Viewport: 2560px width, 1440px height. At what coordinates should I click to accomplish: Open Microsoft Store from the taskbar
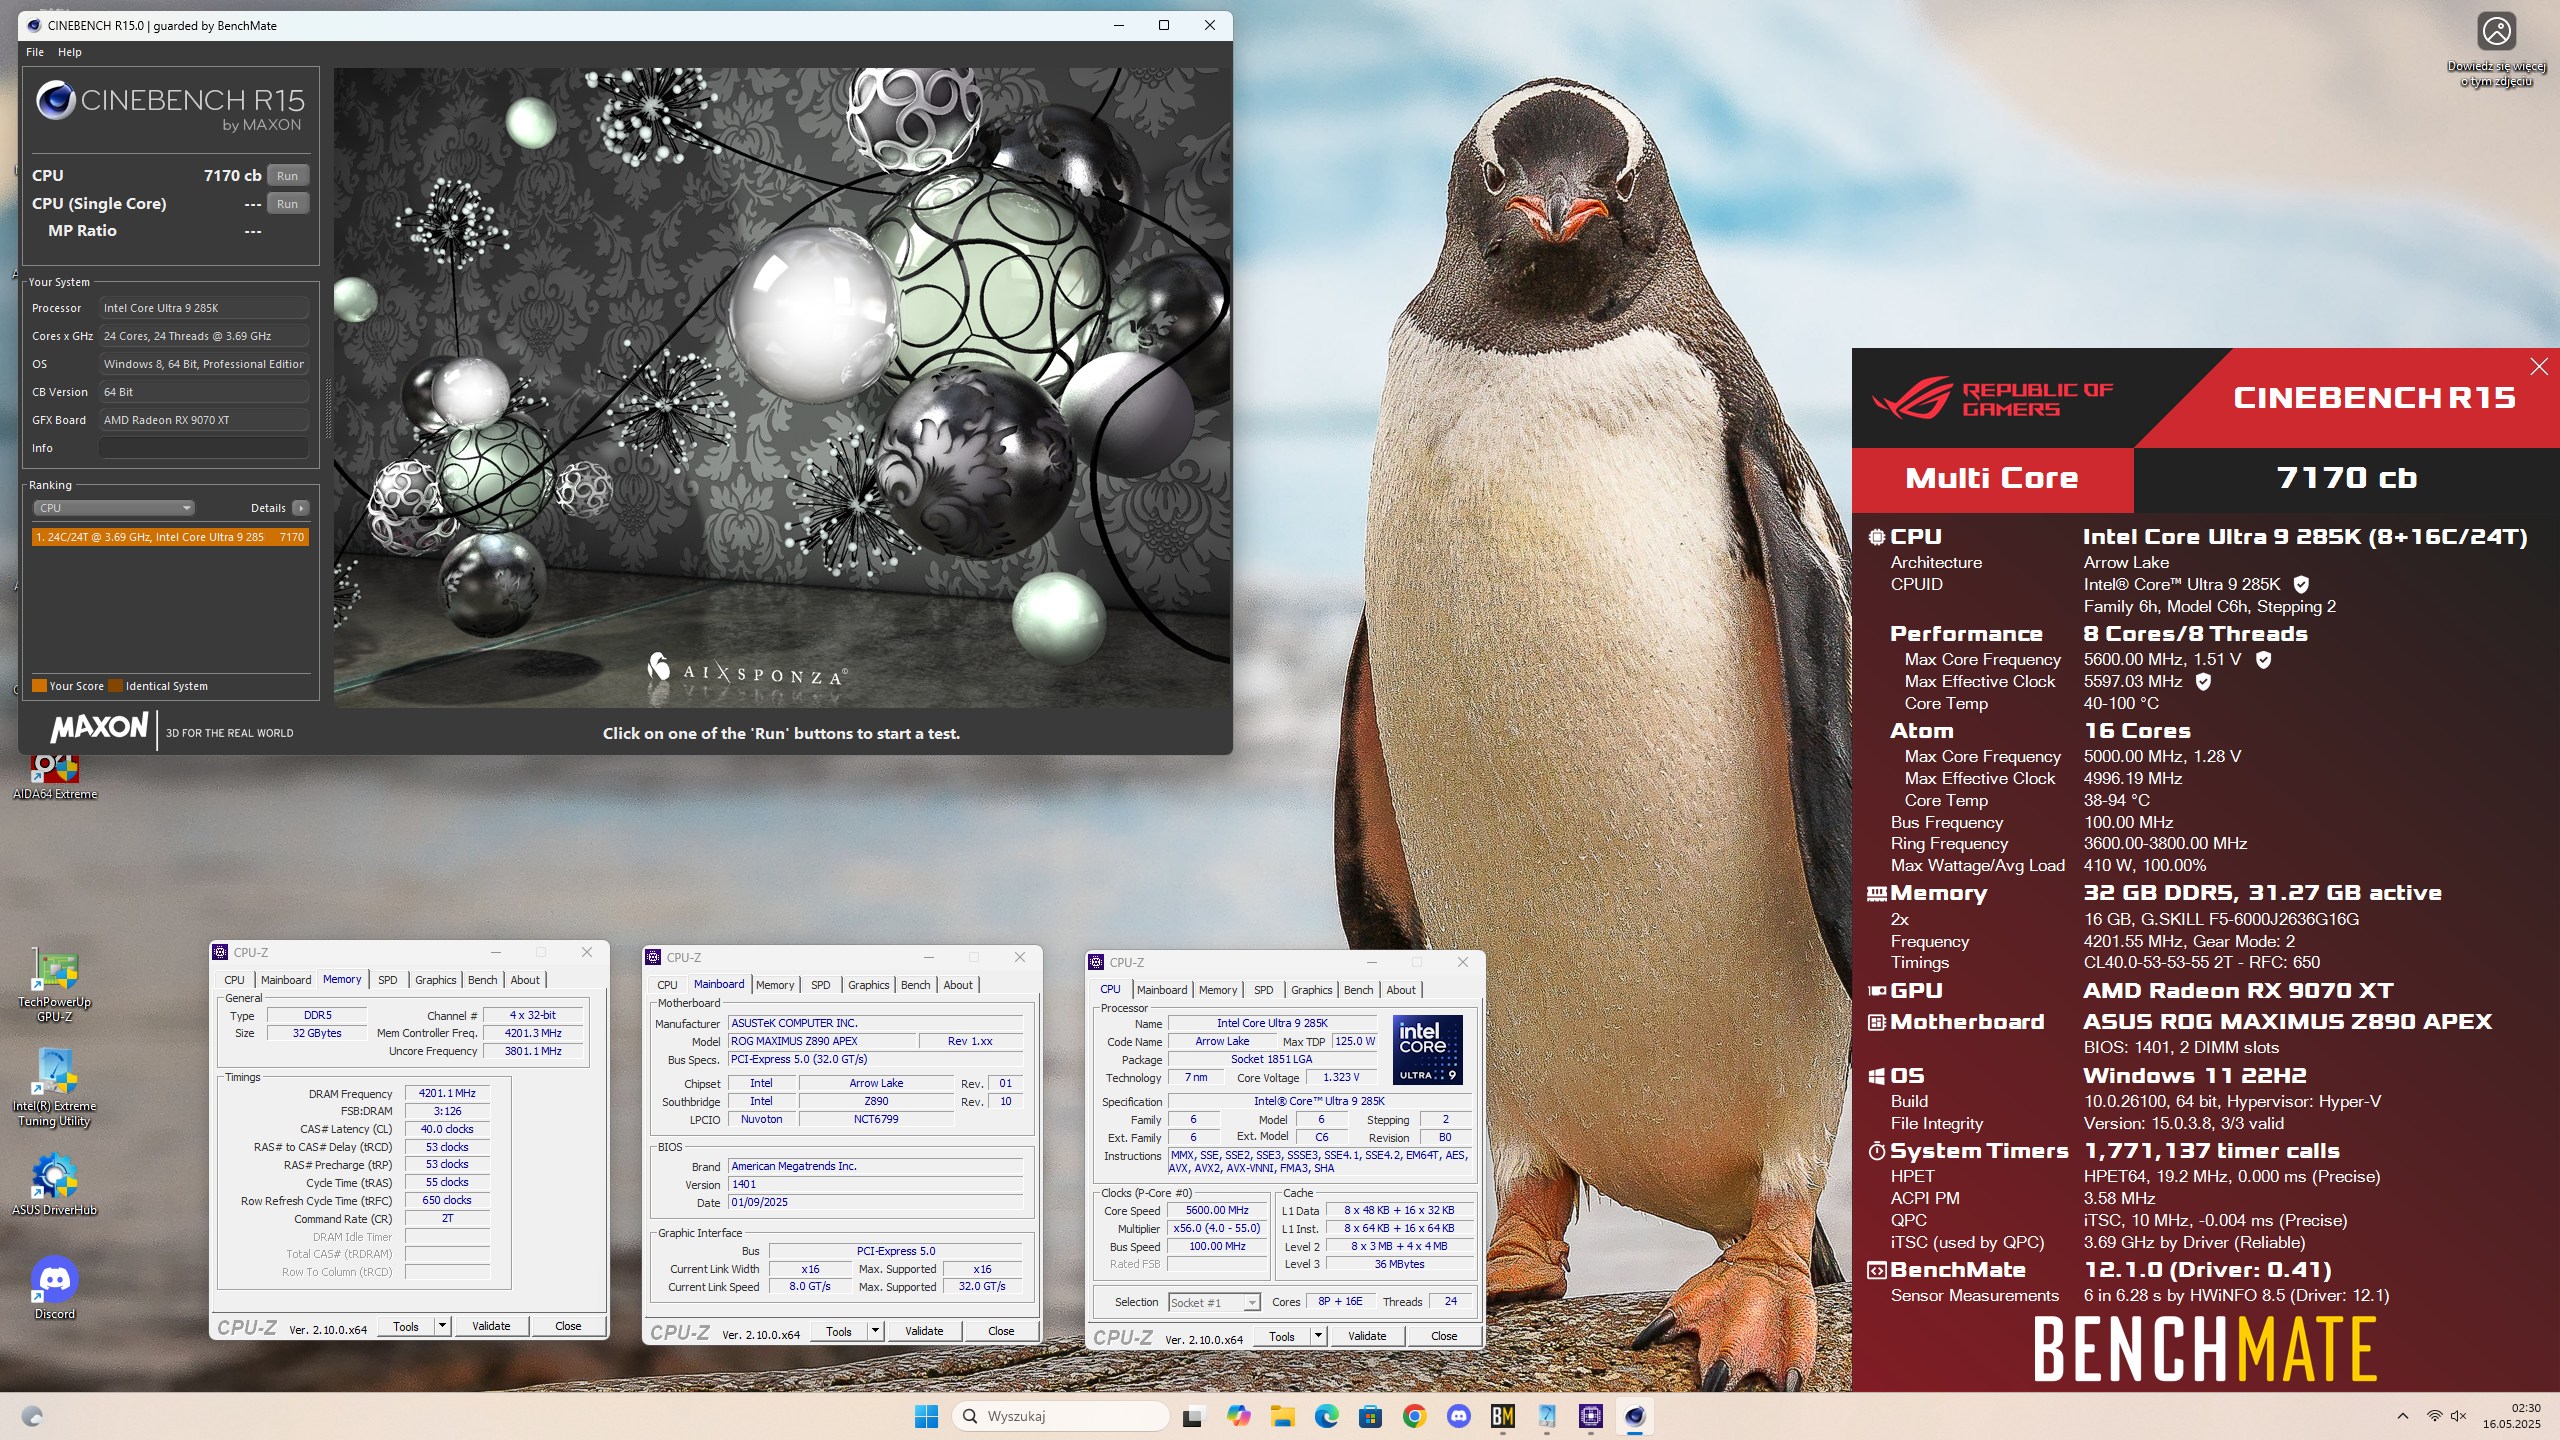point(1370,1416)
